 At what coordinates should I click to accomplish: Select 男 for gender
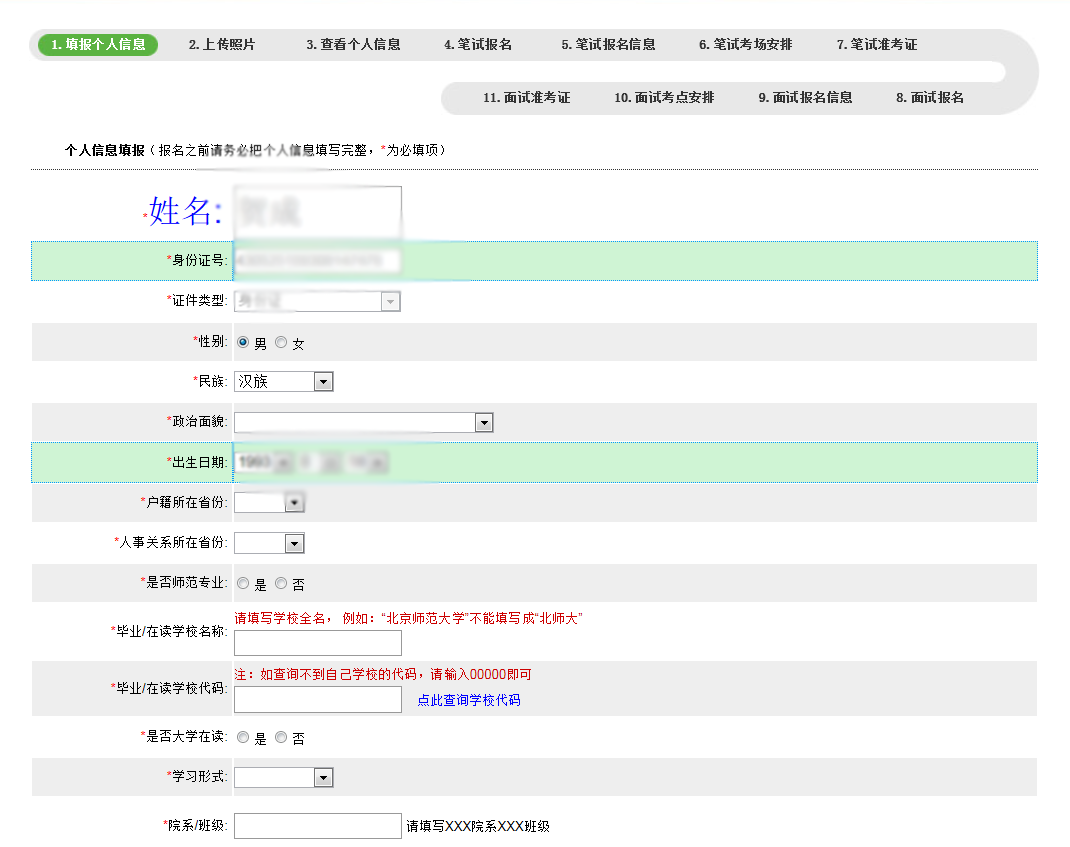[x=243, y=342]
